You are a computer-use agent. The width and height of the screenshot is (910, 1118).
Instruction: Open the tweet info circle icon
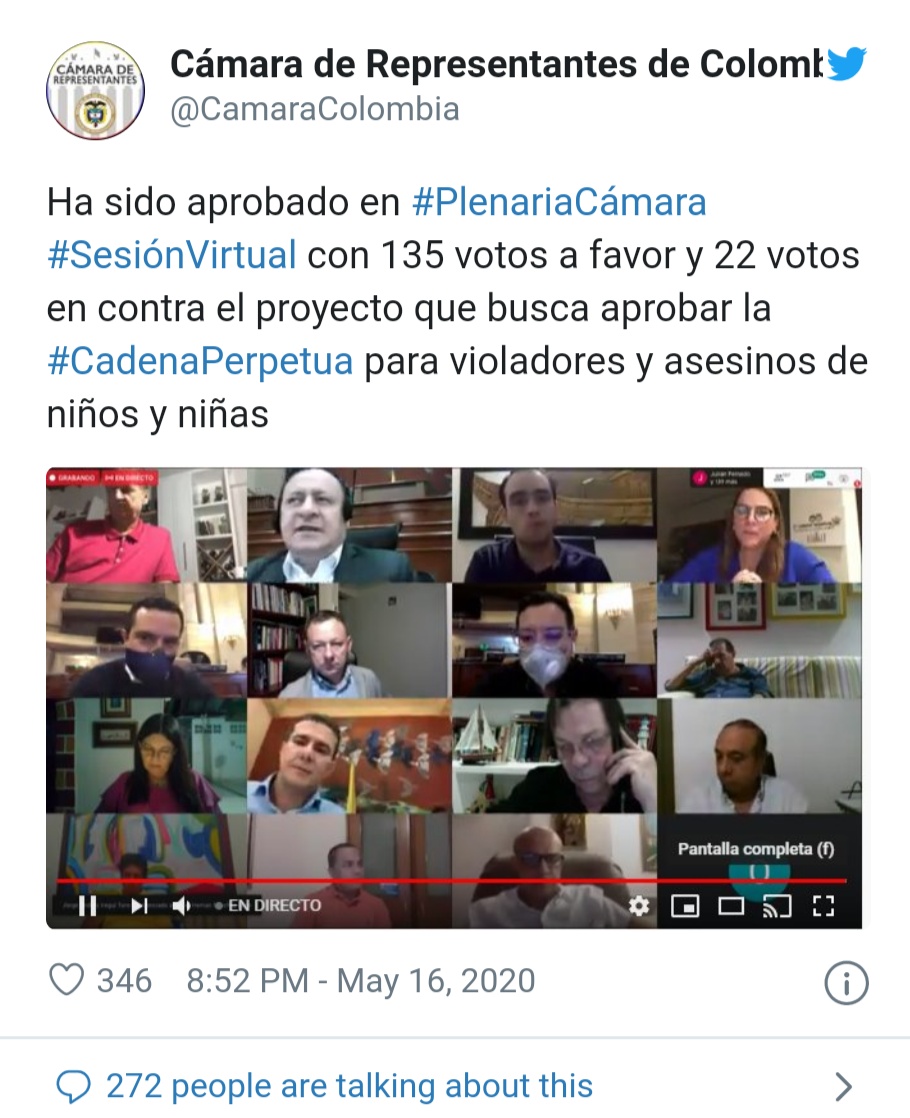pos(846,983)
